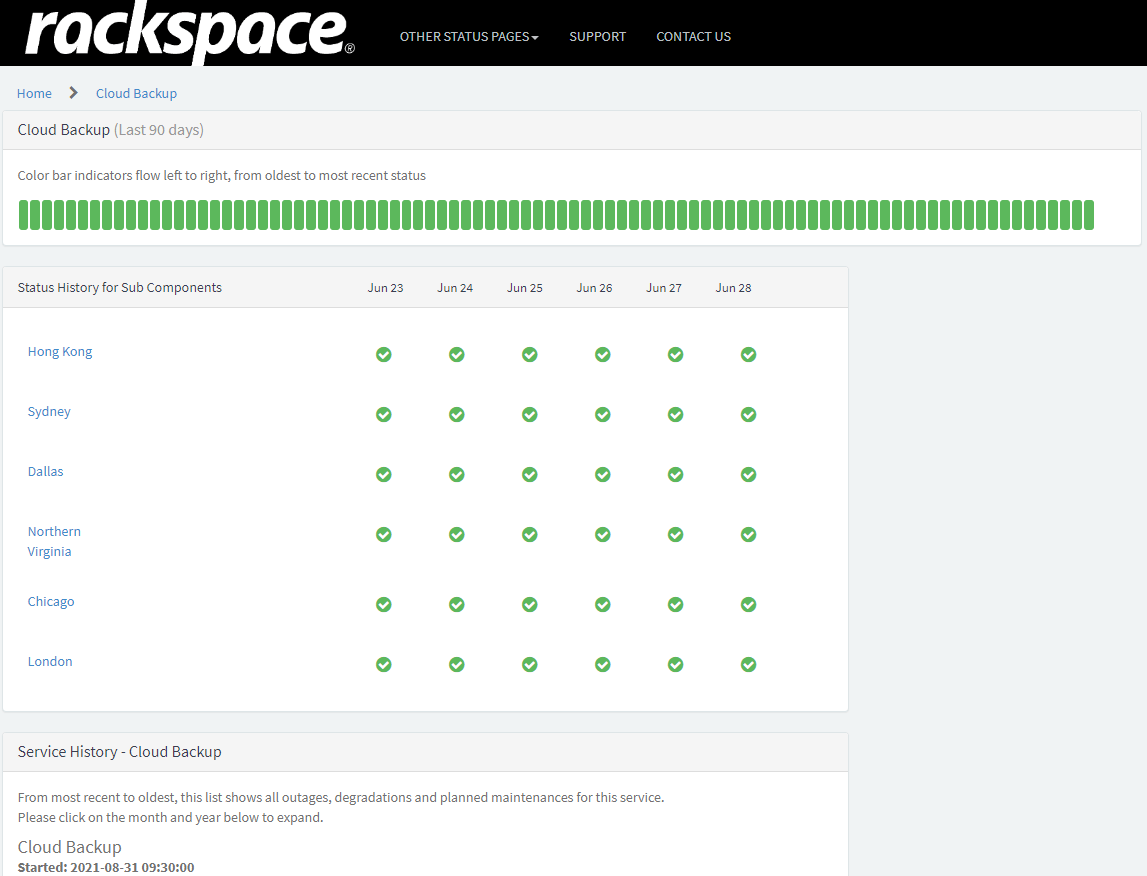This screenshot has width=1147, height=876.
Task: Select the SUPPORT menu item
Action: (x=597, y=36)
